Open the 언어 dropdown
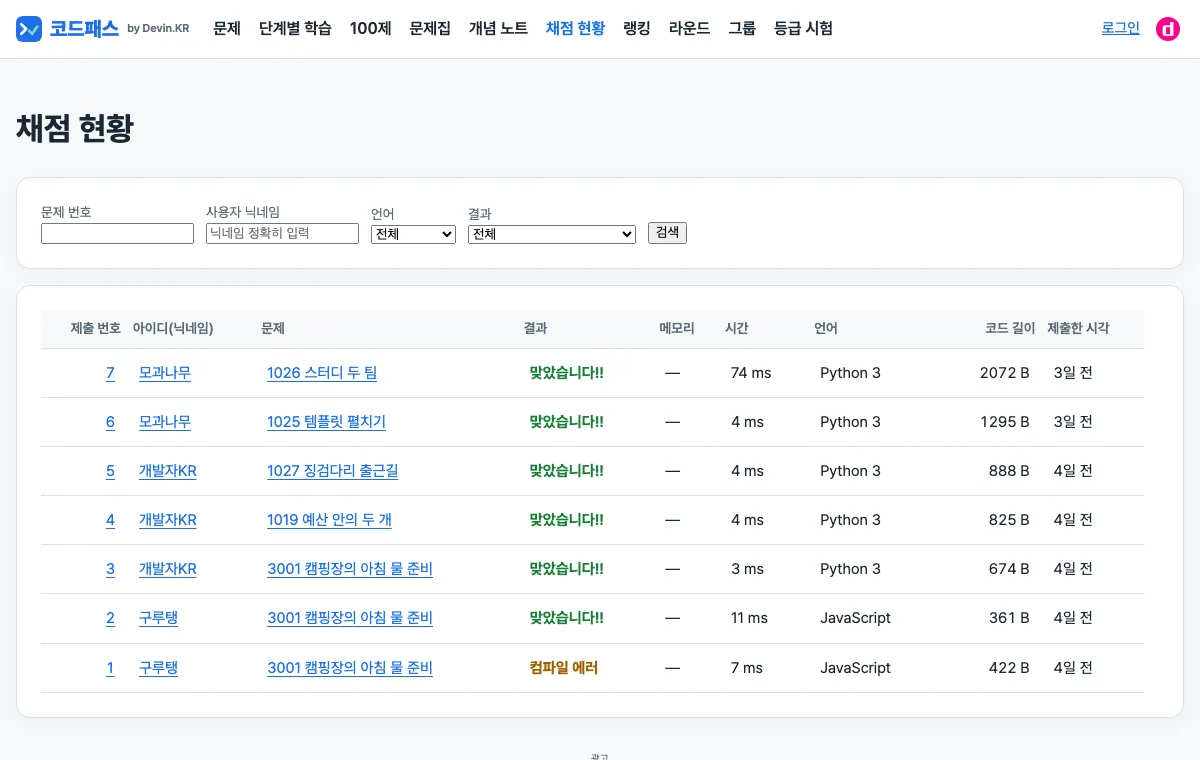1200x760 pixels. [x=413, y=234]
